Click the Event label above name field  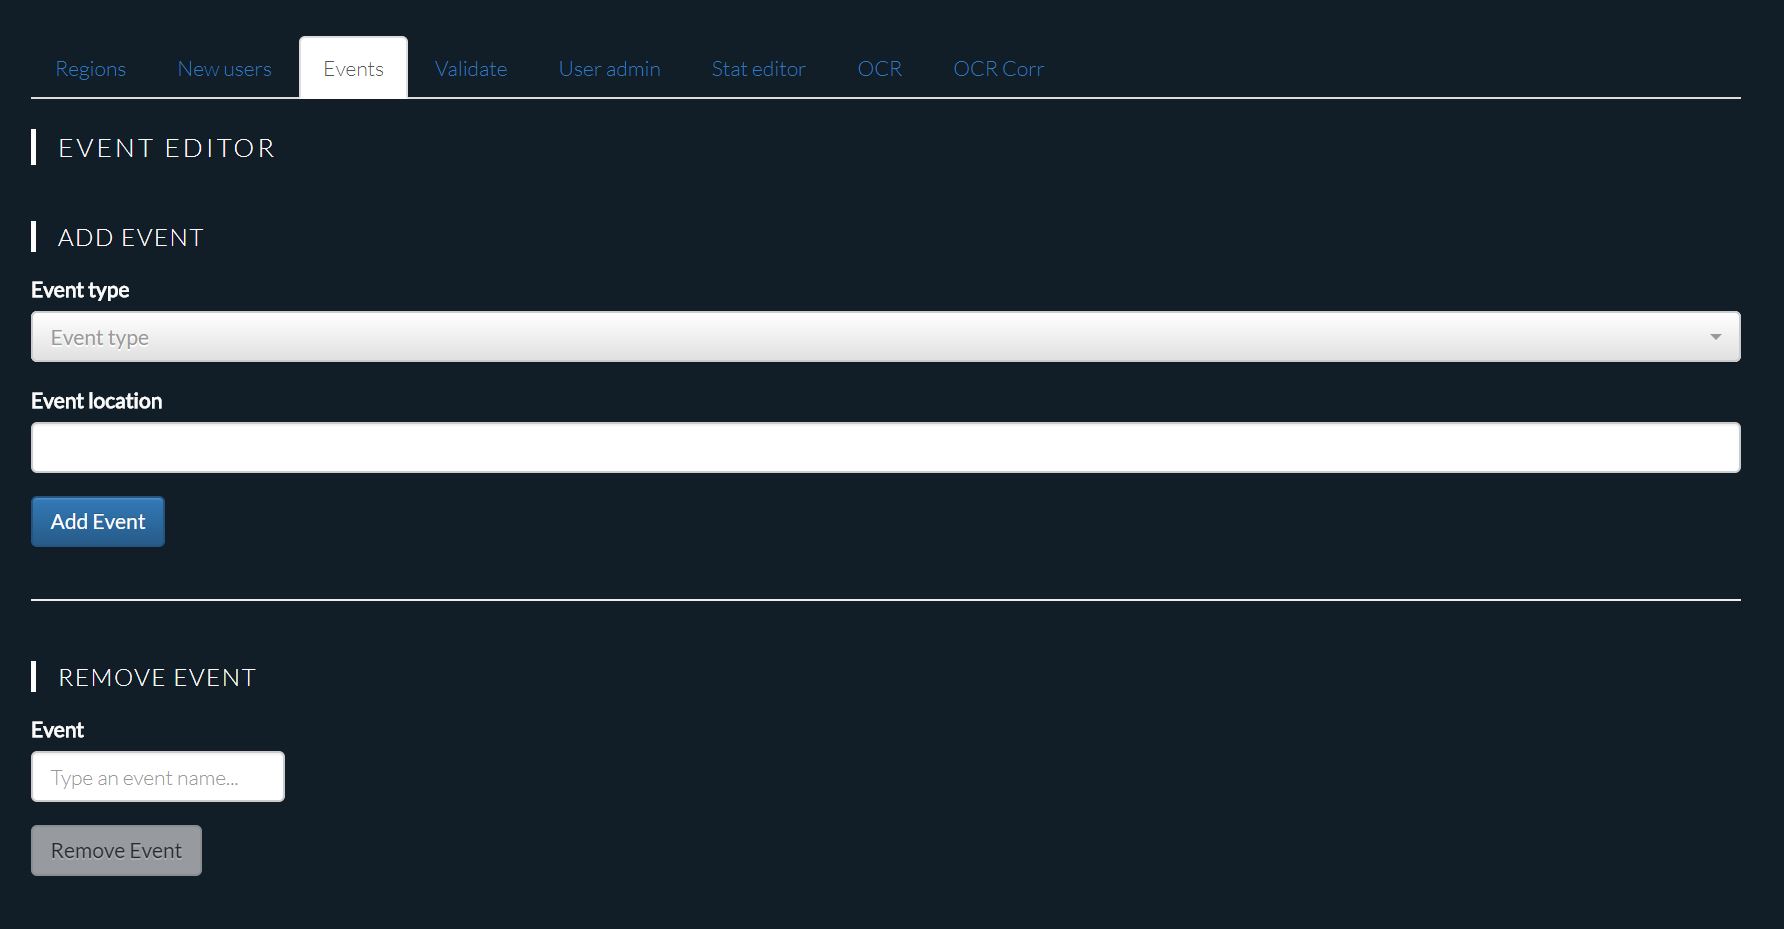pos(57,730)
